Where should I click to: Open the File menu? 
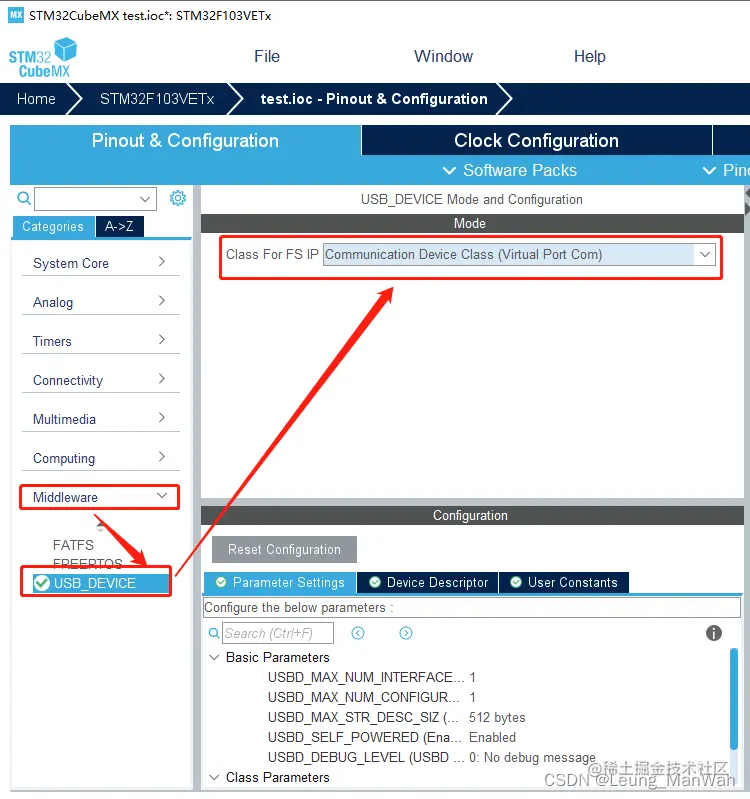point(267,56)
